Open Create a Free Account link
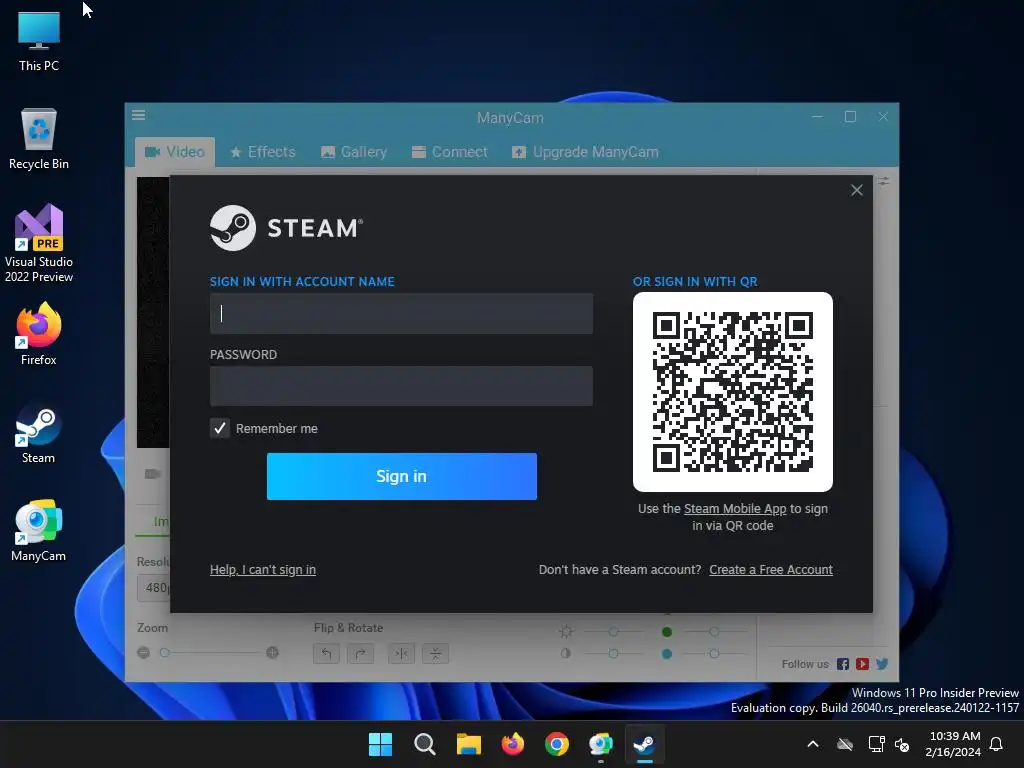 771,569
